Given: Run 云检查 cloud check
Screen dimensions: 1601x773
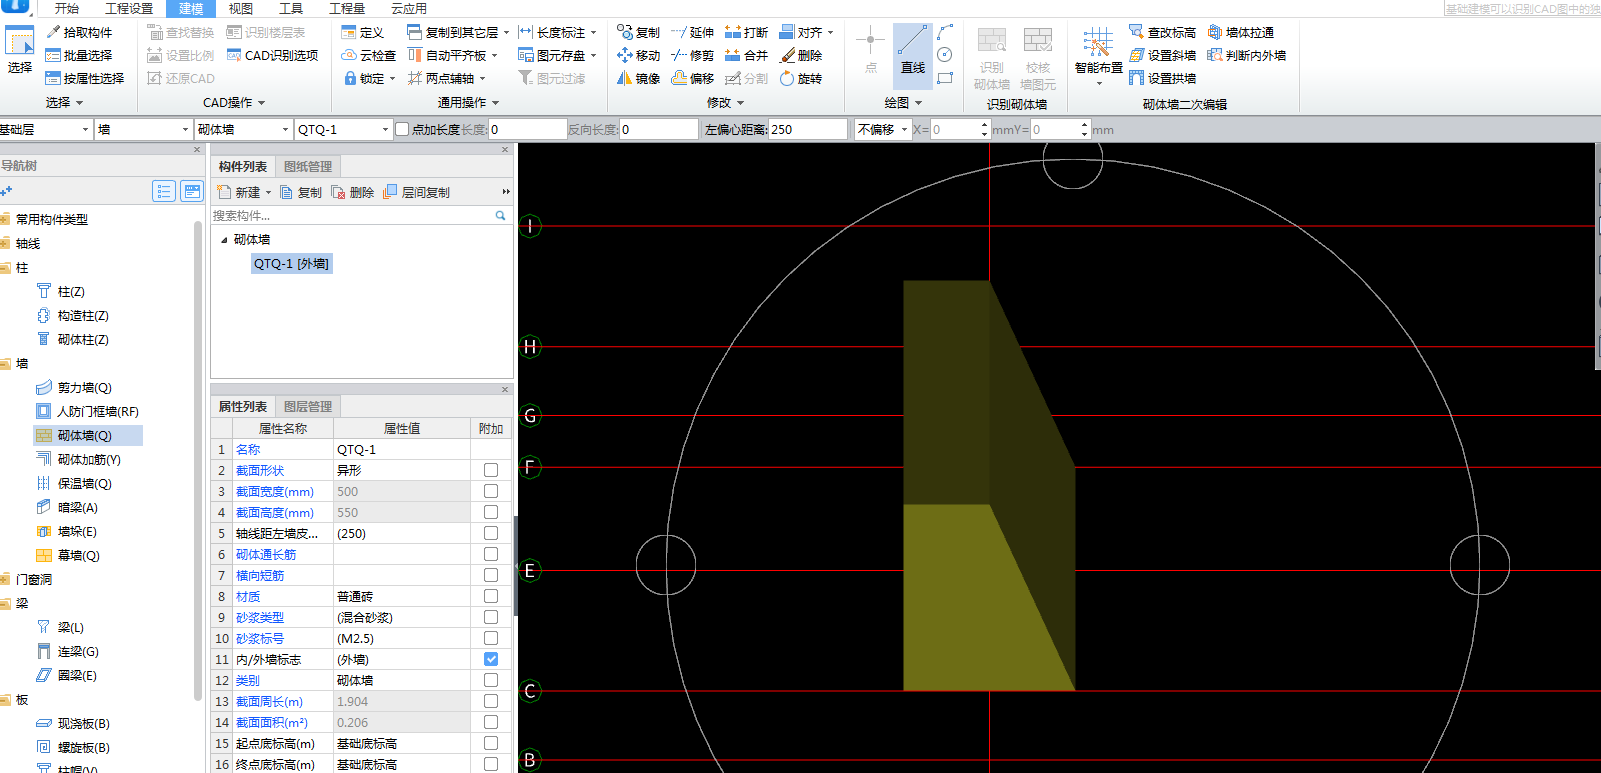Looking at the screenshot, I should tap(368, 55).
